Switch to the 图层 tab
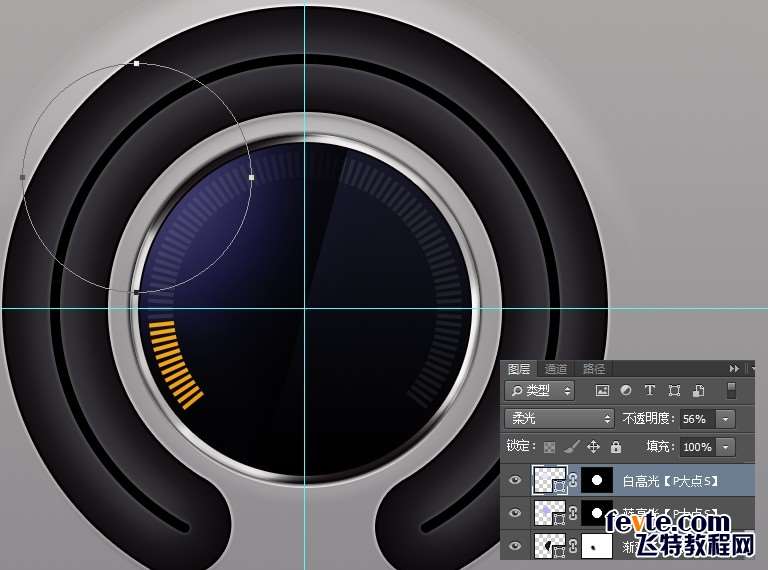 click(519, 368)
